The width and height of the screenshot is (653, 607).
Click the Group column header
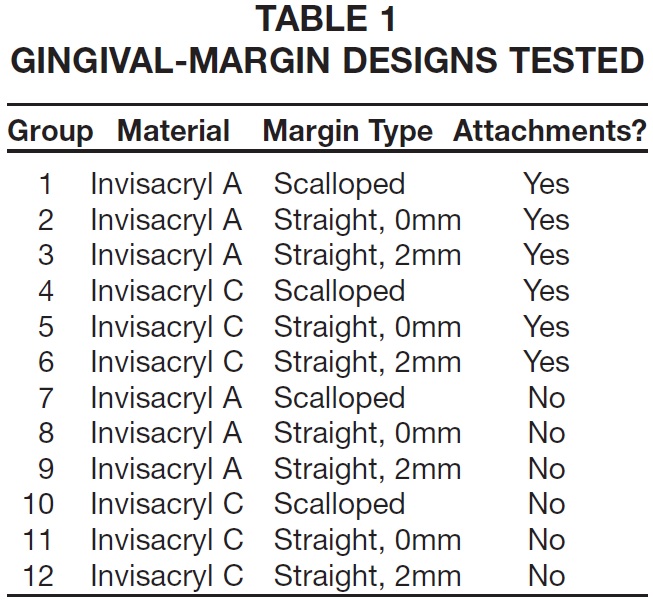click(x=50, y=132)
